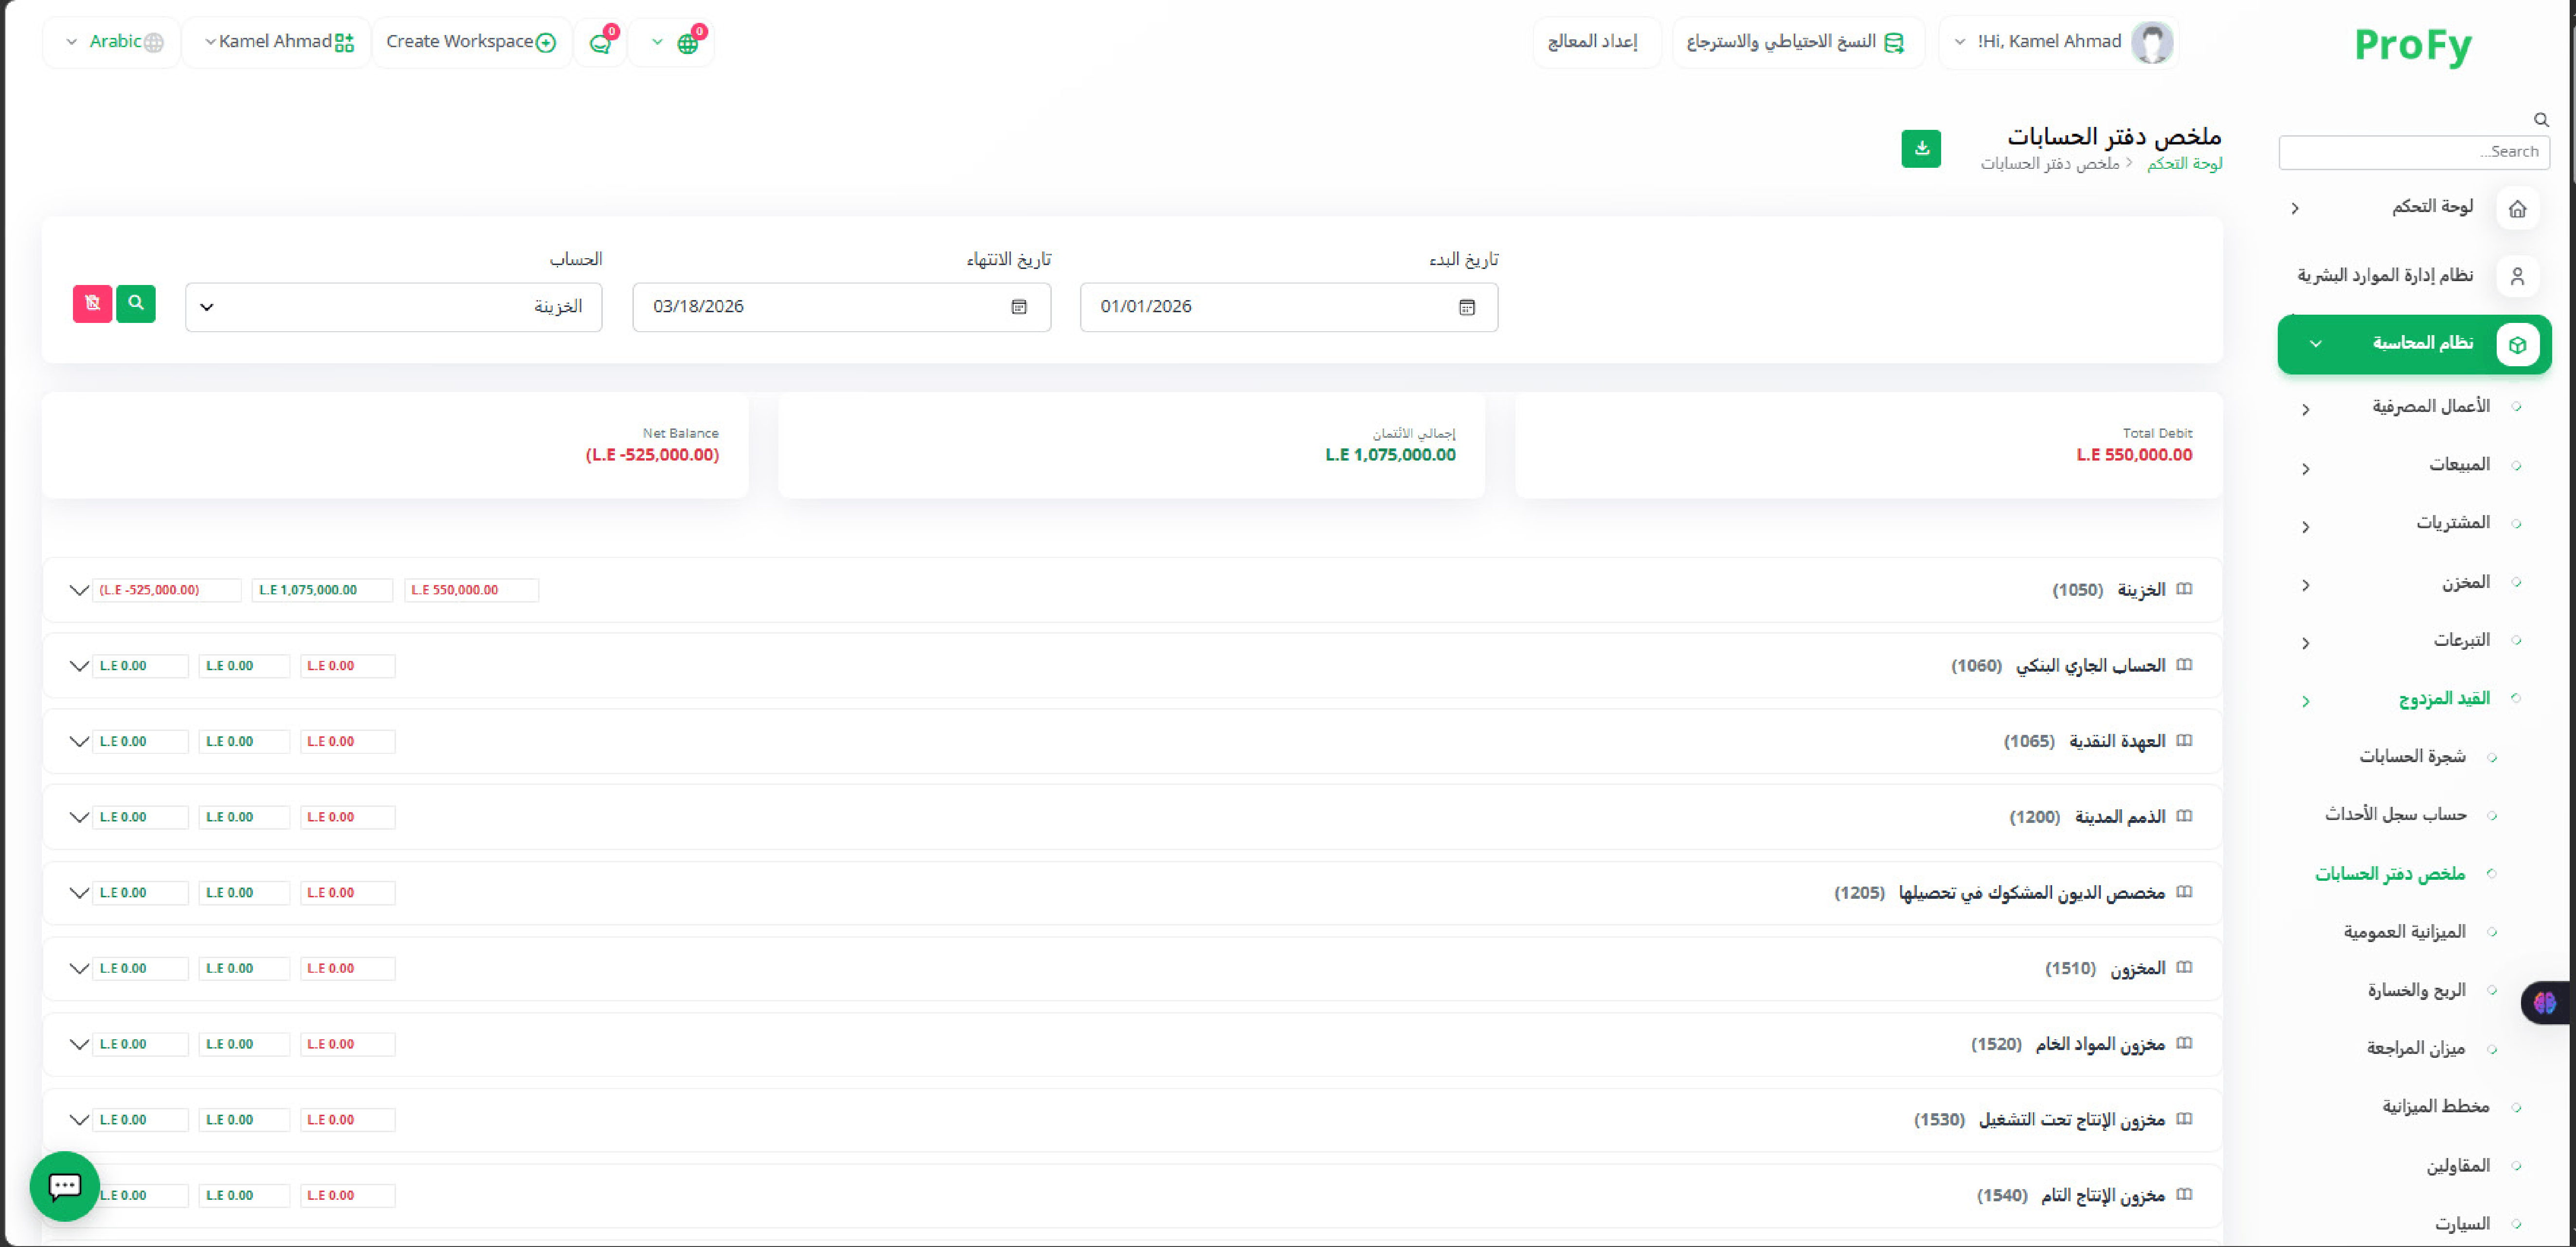This screenshot has width=2576, height=1247.
Task: Open the Kamel Ahmad workspace dropdown
Action: point(278,42)
